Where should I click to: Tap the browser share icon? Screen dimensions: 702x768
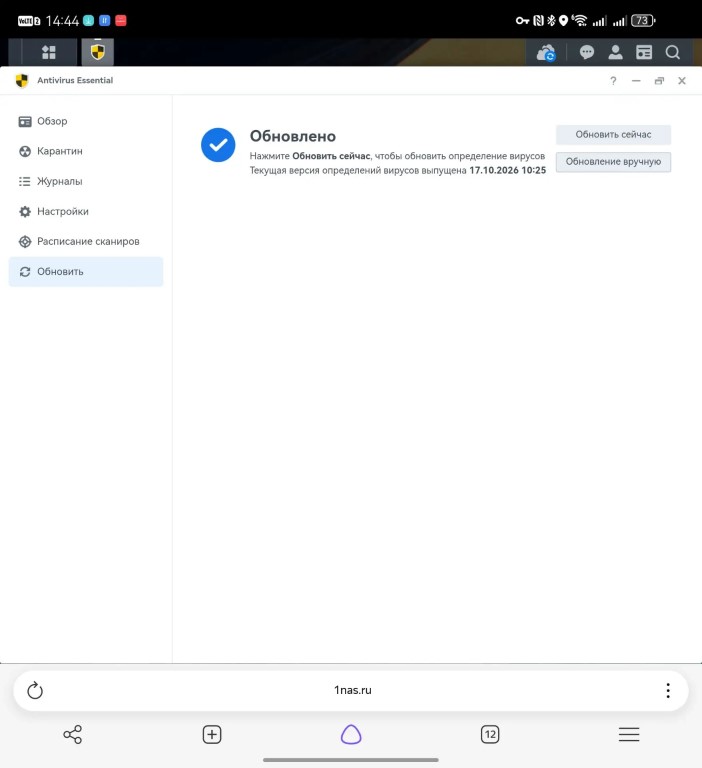click(73, 734)
